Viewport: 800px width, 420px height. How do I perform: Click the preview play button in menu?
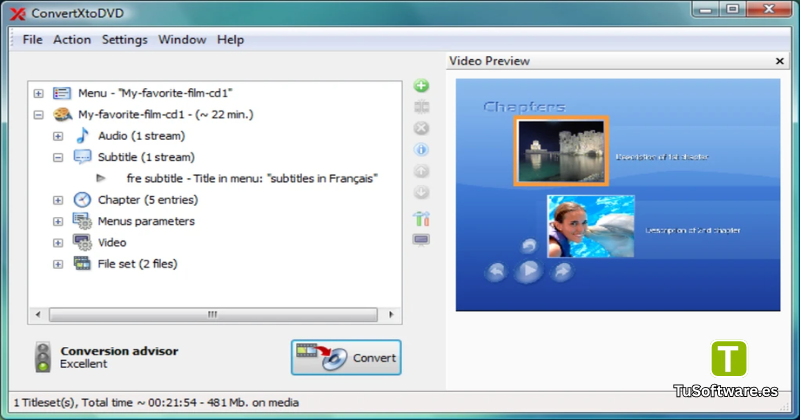point(529,270)
